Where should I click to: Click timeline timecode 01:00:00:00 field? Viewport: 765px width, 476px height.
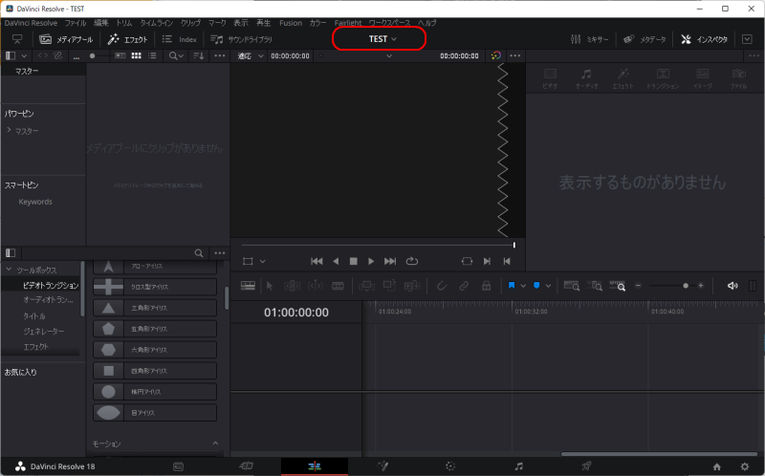296,313
